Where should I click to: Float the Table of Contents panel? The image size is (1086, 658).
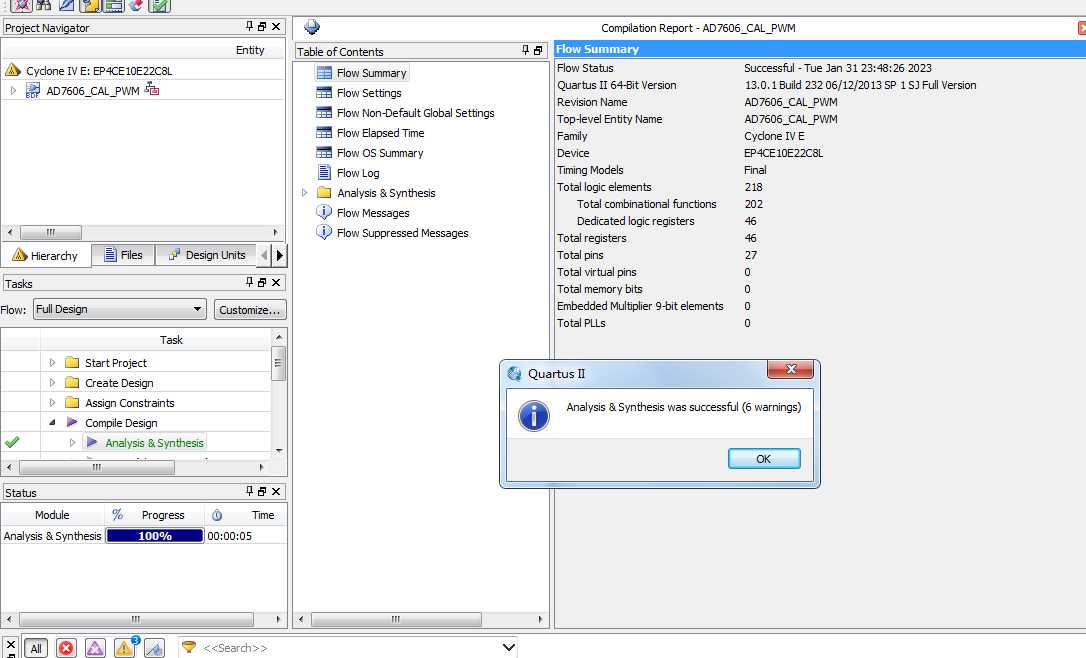[537, 51]
